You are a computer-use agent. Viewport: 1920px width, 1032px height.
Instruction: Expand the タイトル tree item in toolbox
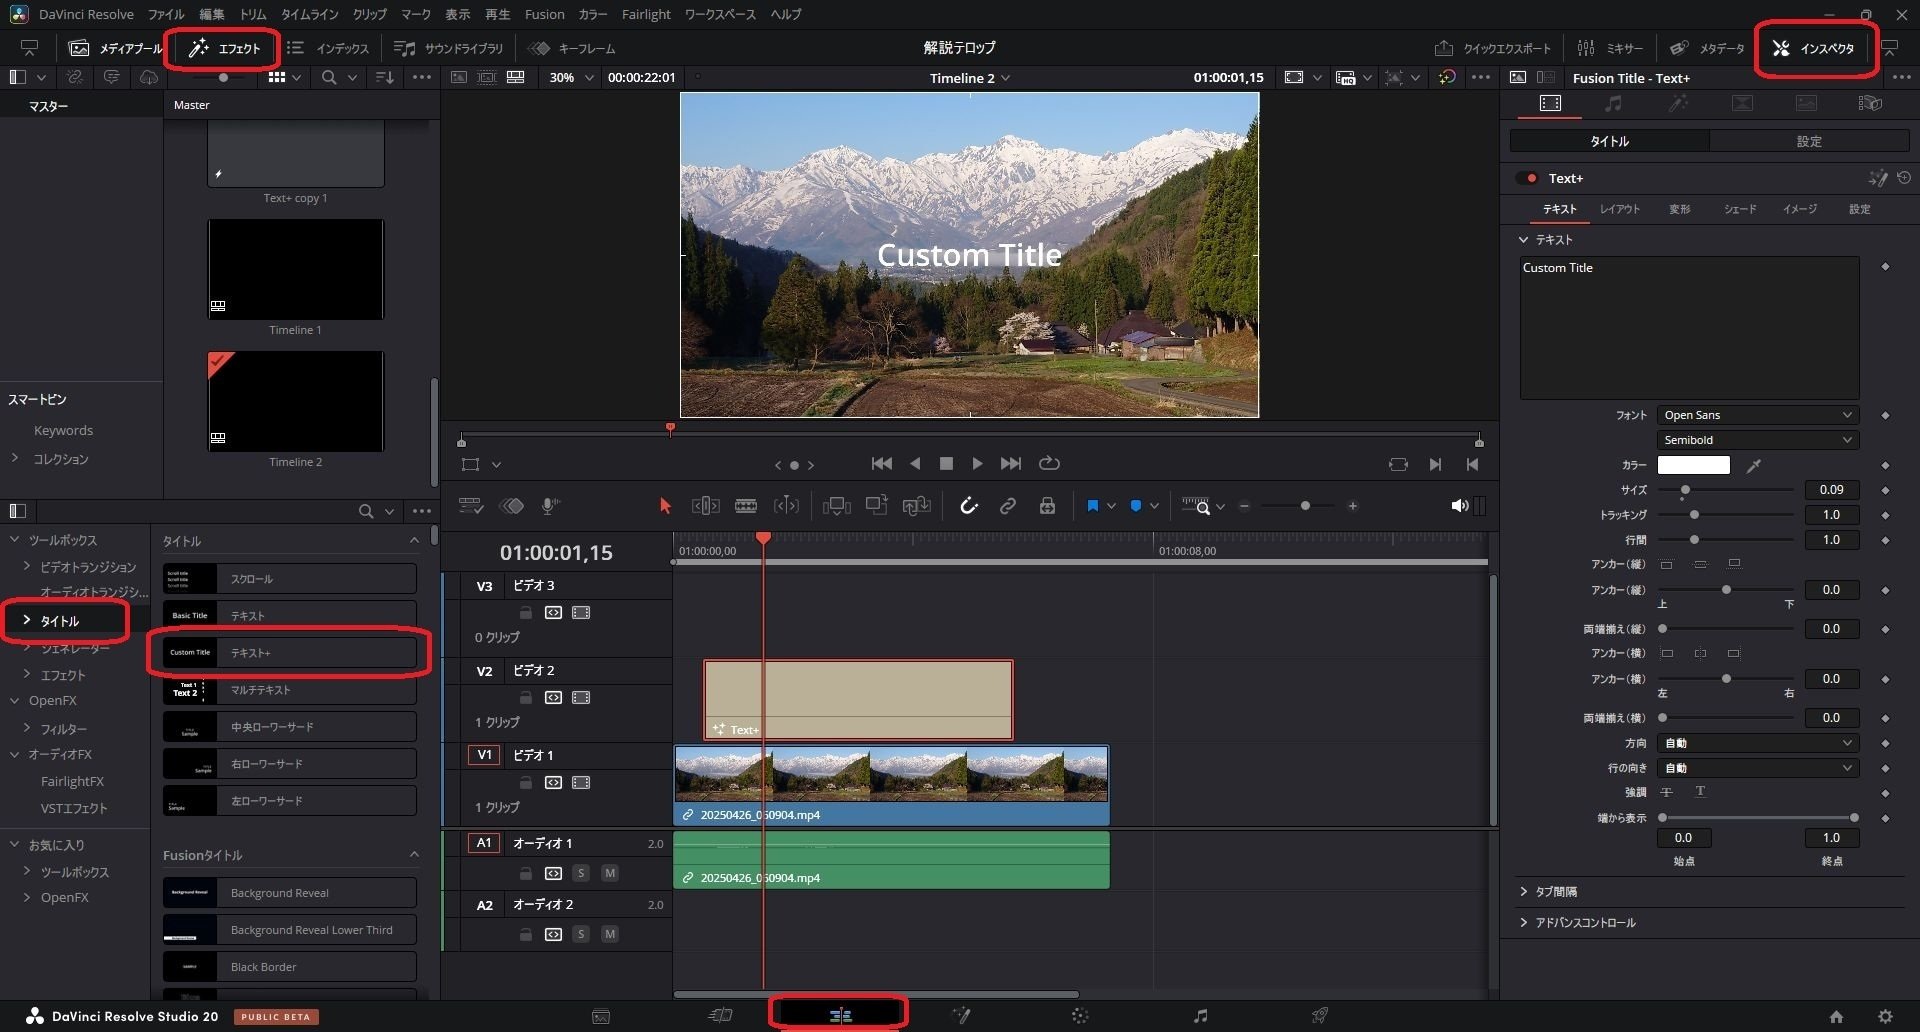point(26,620)
